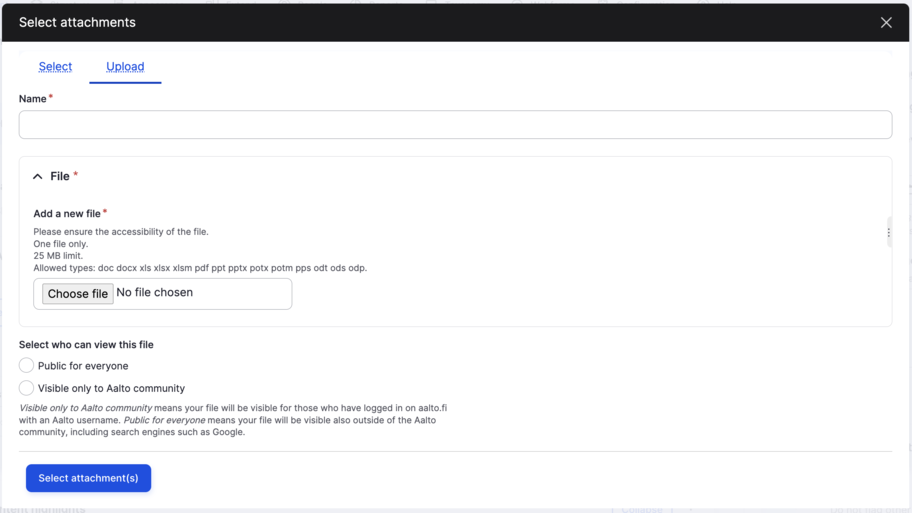Click the File section heading text
The width and height of the screenshot is (912, 513).
pos(60,177)
